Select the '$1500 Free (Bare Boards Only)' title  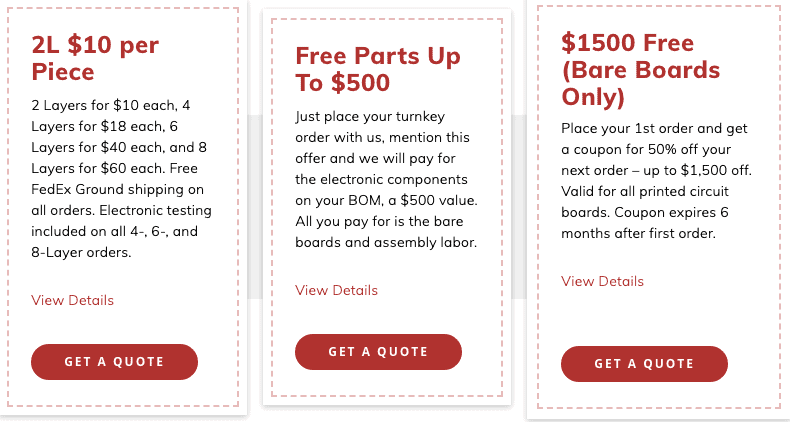coord(641,69)
